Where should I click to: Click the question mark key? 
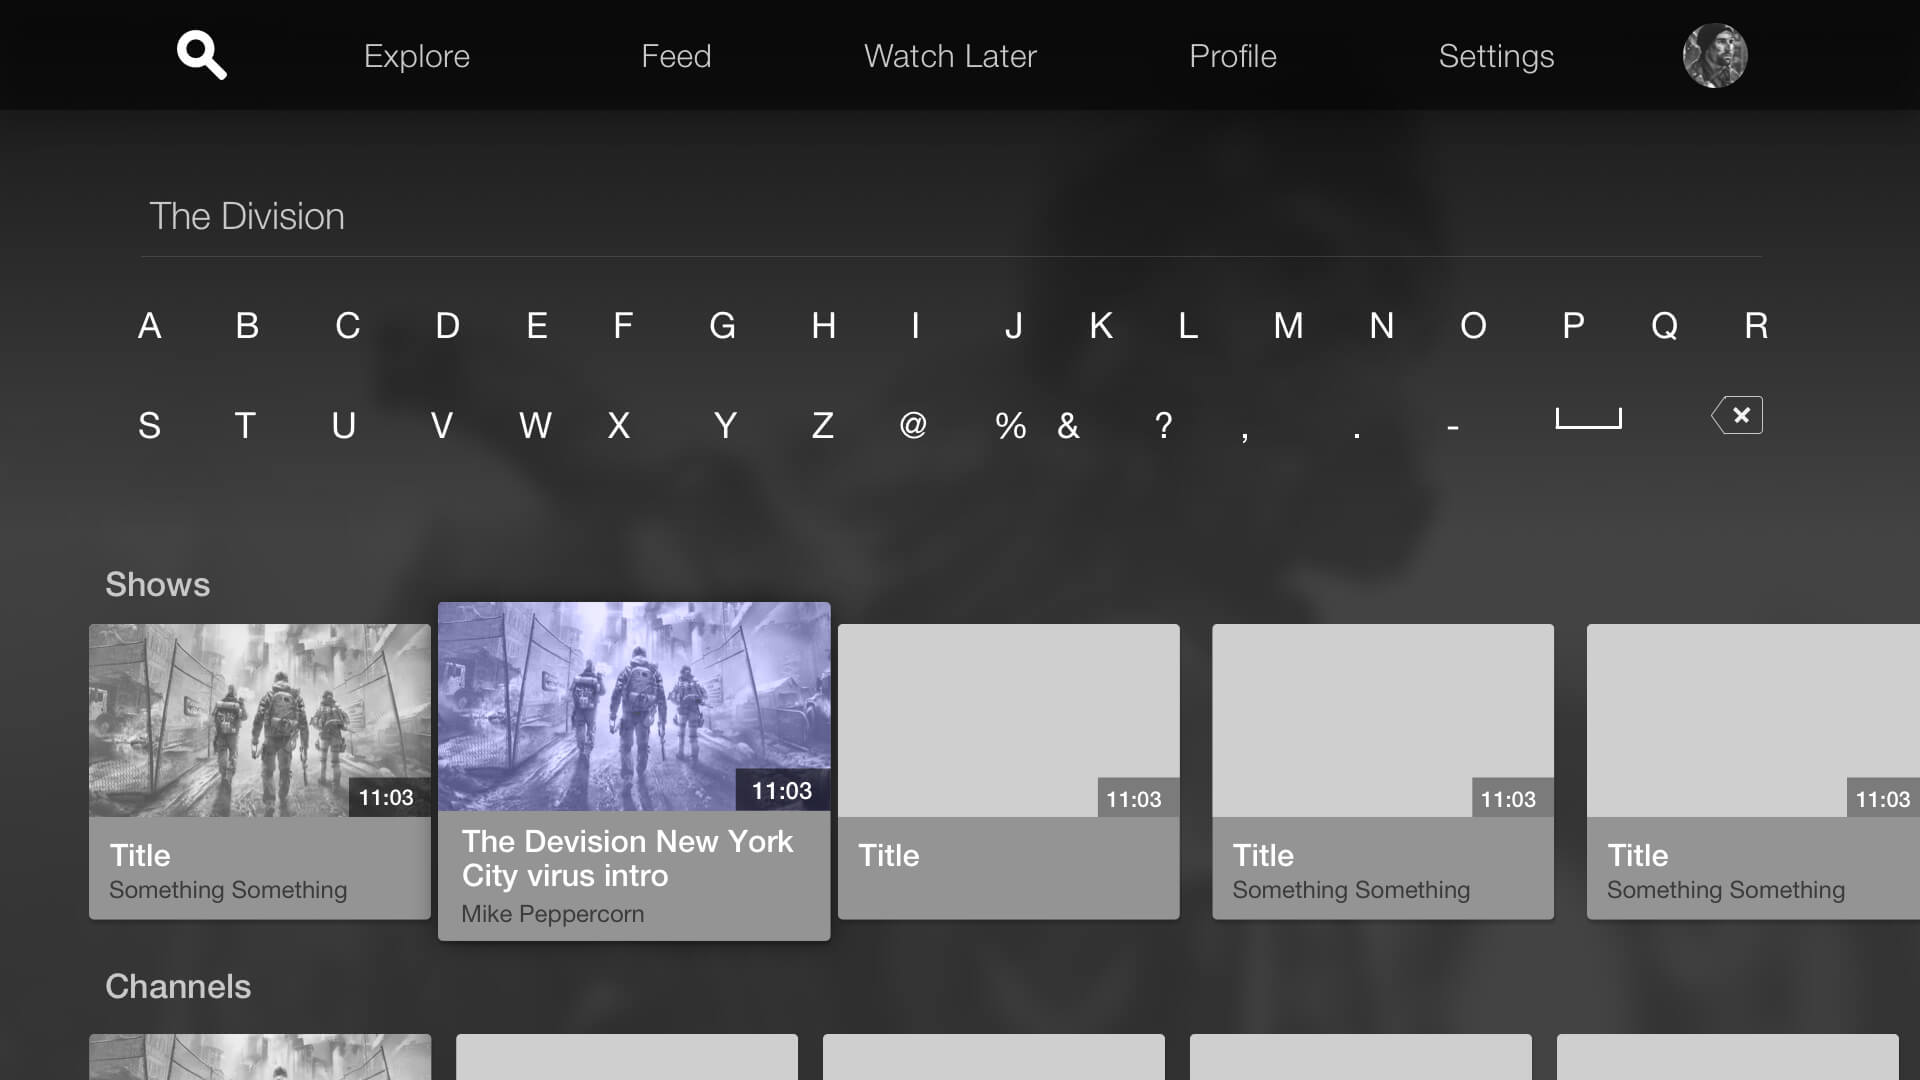tap(1163, 426)
